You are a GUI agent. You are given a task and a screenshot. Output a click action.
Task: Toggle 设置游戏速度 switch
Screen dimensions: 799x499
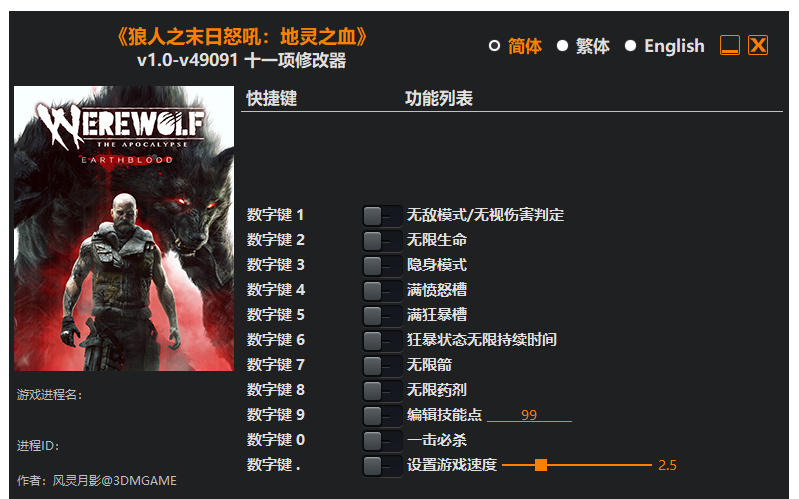point(382,465)
